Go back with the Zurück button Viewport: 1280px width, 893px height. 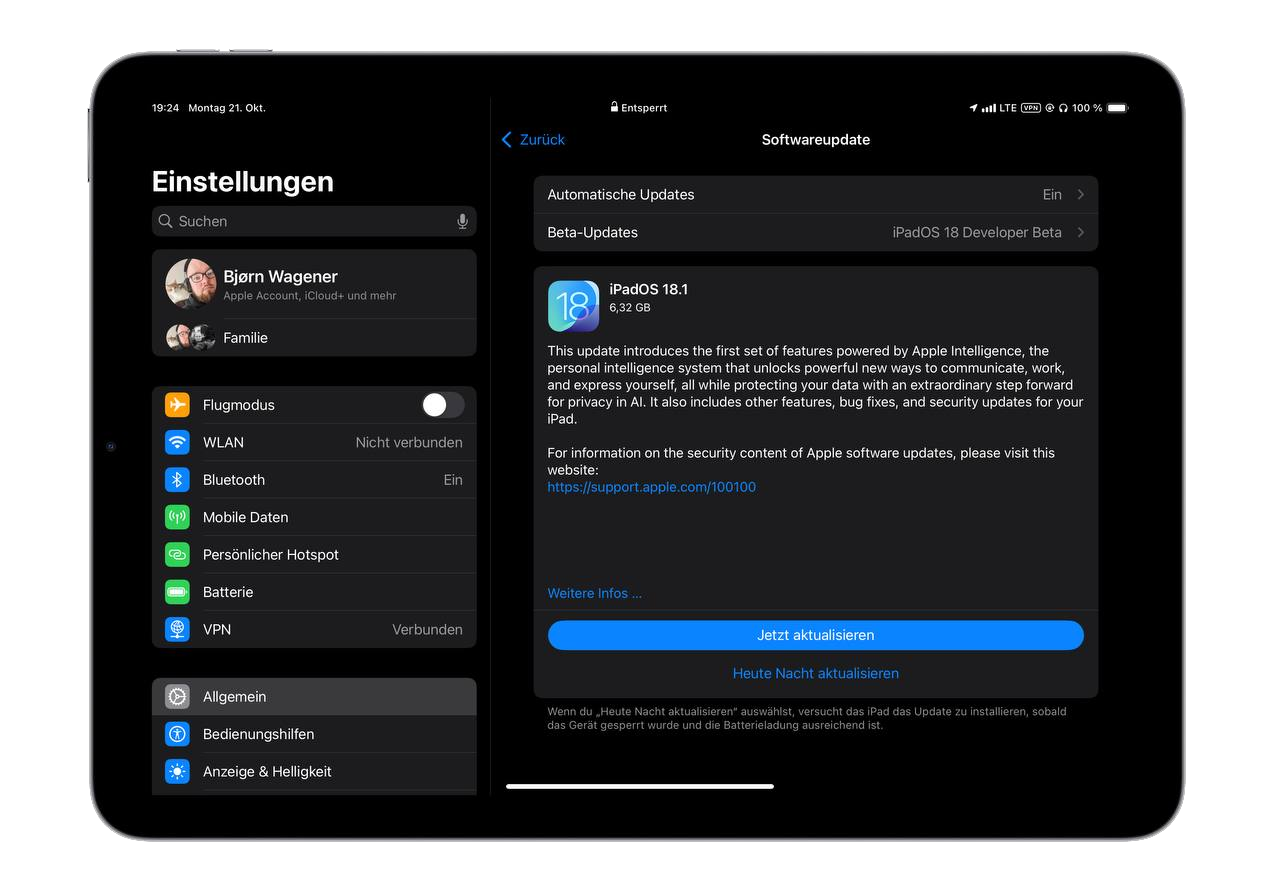[x=533, y=140]
